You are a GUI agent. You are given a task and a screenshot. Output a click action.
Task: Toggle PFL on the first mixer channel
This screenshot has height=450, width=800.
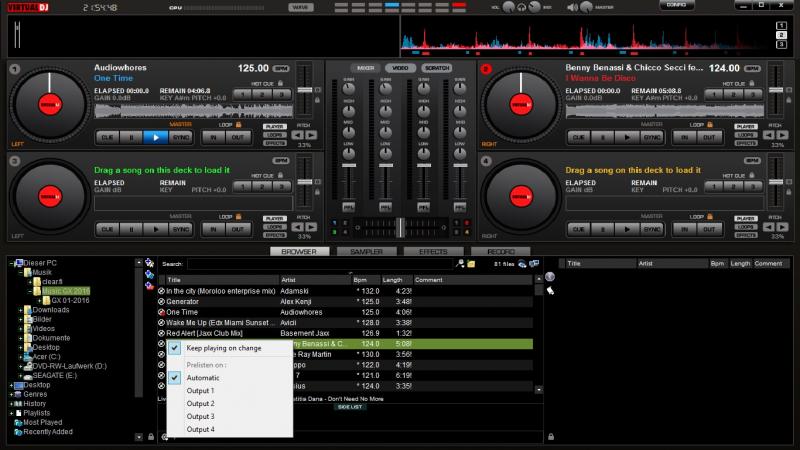348,207
